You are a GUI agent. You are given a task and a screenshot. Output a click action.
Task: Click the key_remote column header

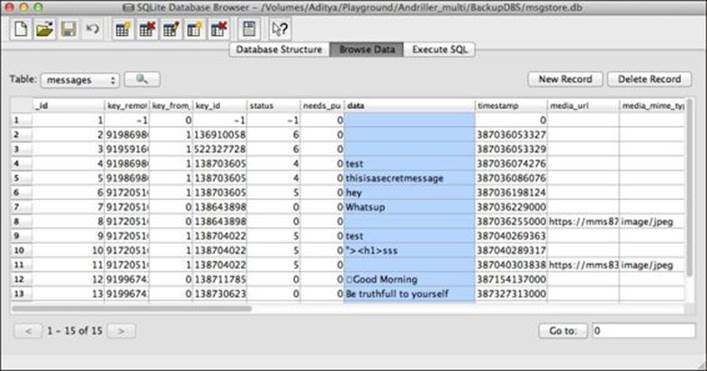coord(127,105)
